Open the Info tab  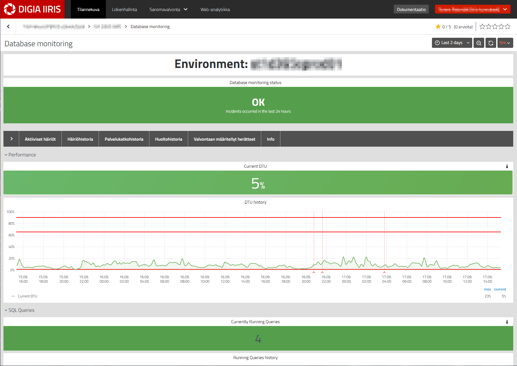coord(271,139)
